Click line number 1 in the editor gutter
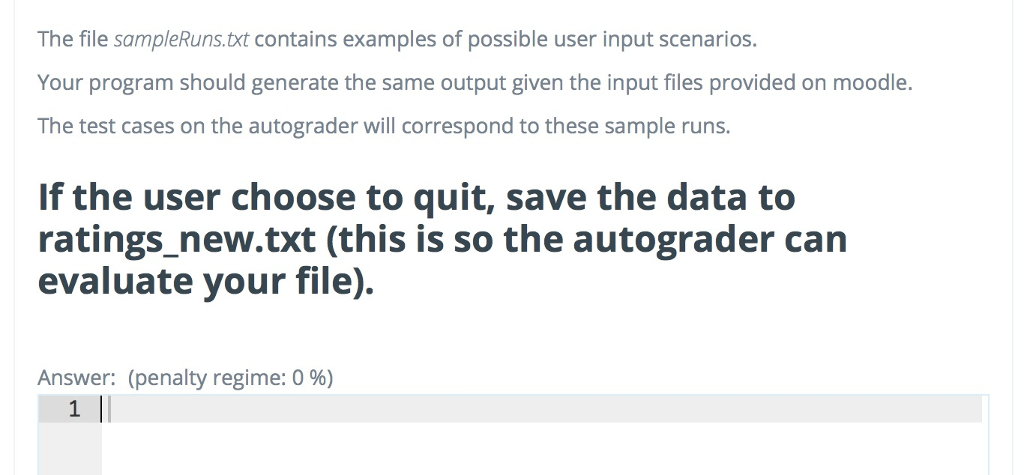Viewport: 1024px width, 475px height. point(72,409)
